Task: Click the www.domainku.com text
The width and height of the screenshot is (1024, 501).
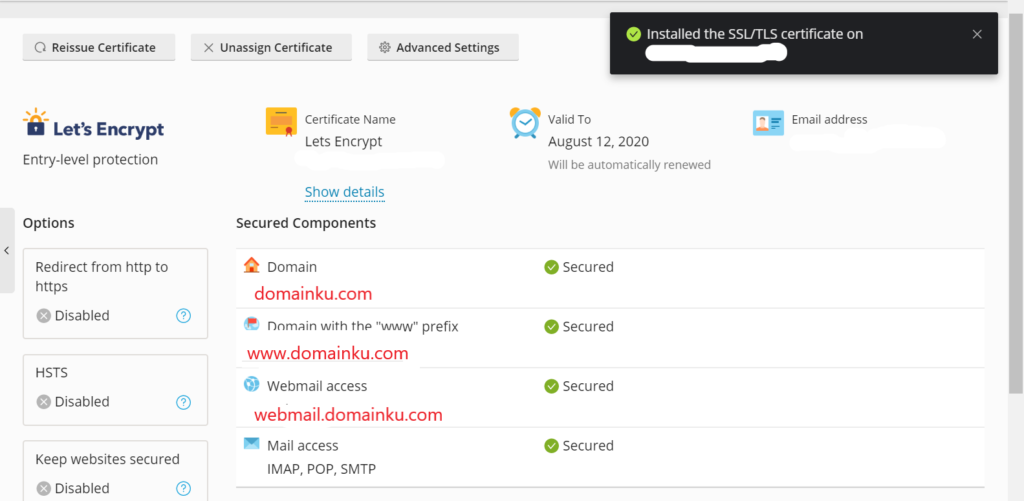Action: point(328,353)
